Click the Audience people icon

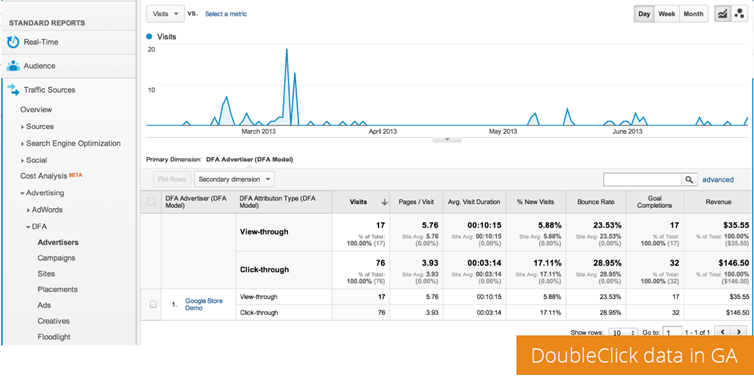click(13, 66)
